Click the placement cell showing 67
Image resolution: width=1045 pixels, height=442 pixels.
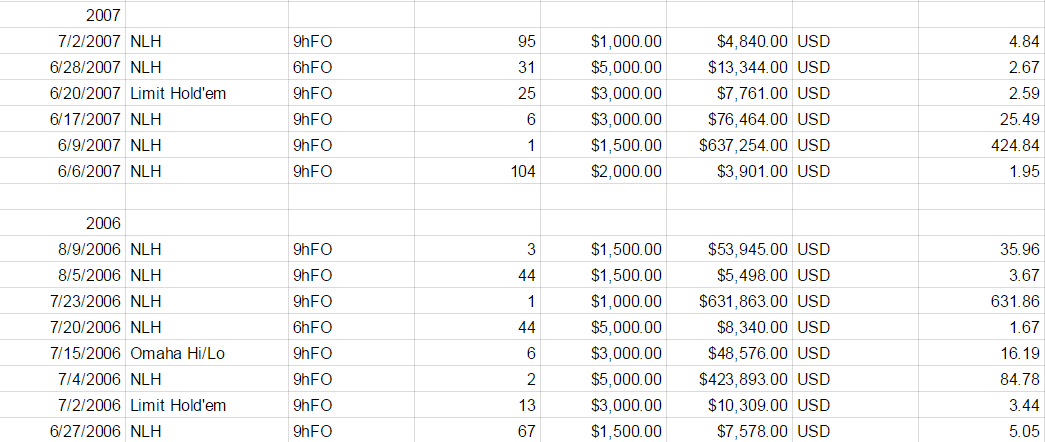coord(477,431)
